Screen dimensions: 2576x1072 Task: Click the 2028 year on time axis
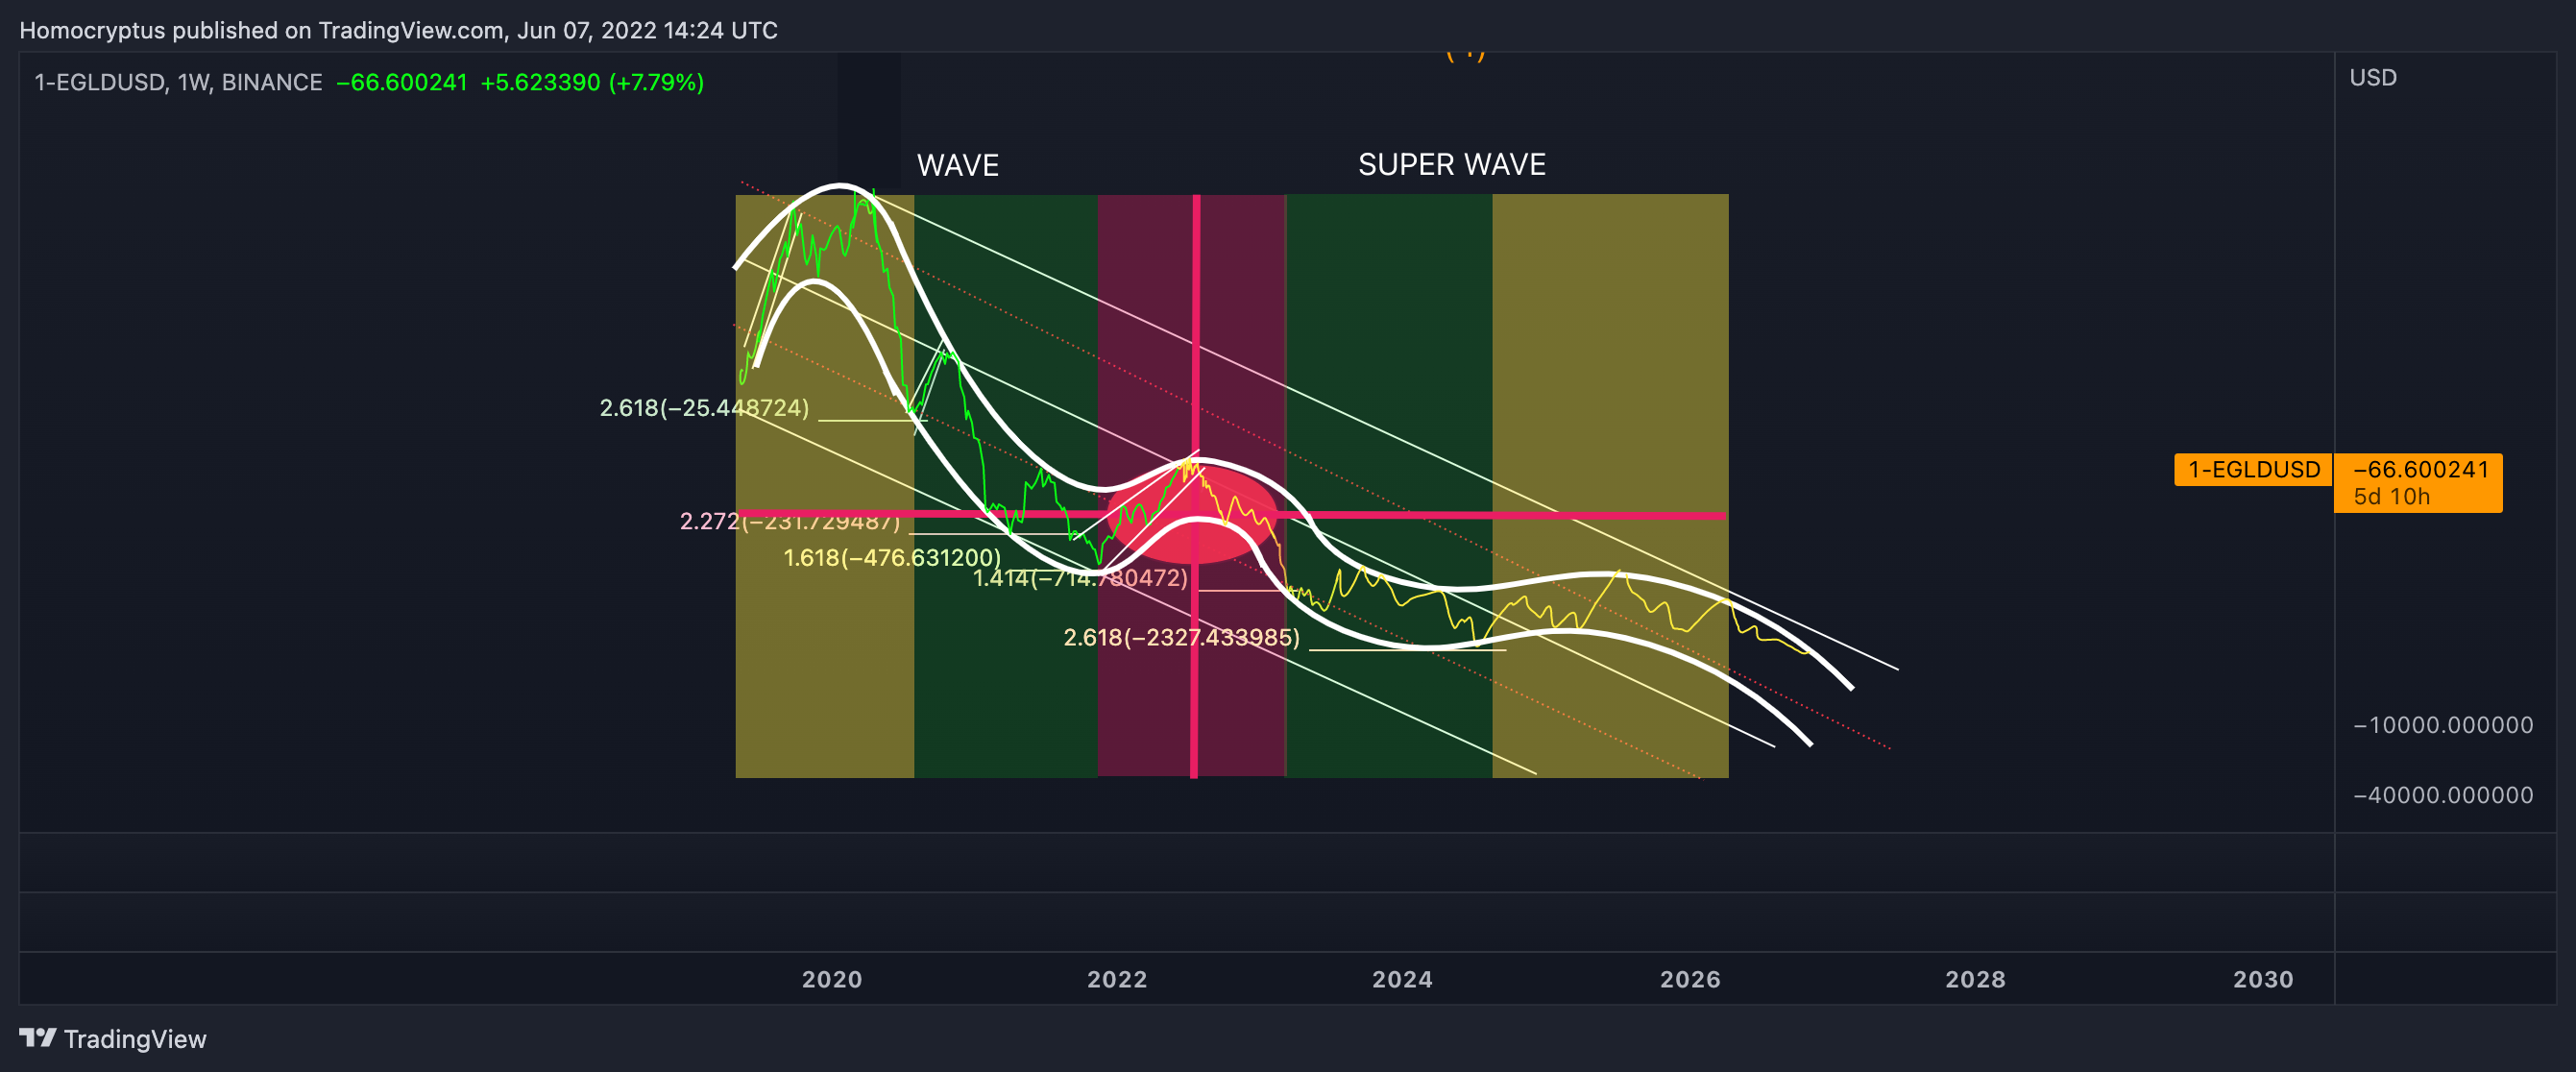click(x=1975, y=979)
